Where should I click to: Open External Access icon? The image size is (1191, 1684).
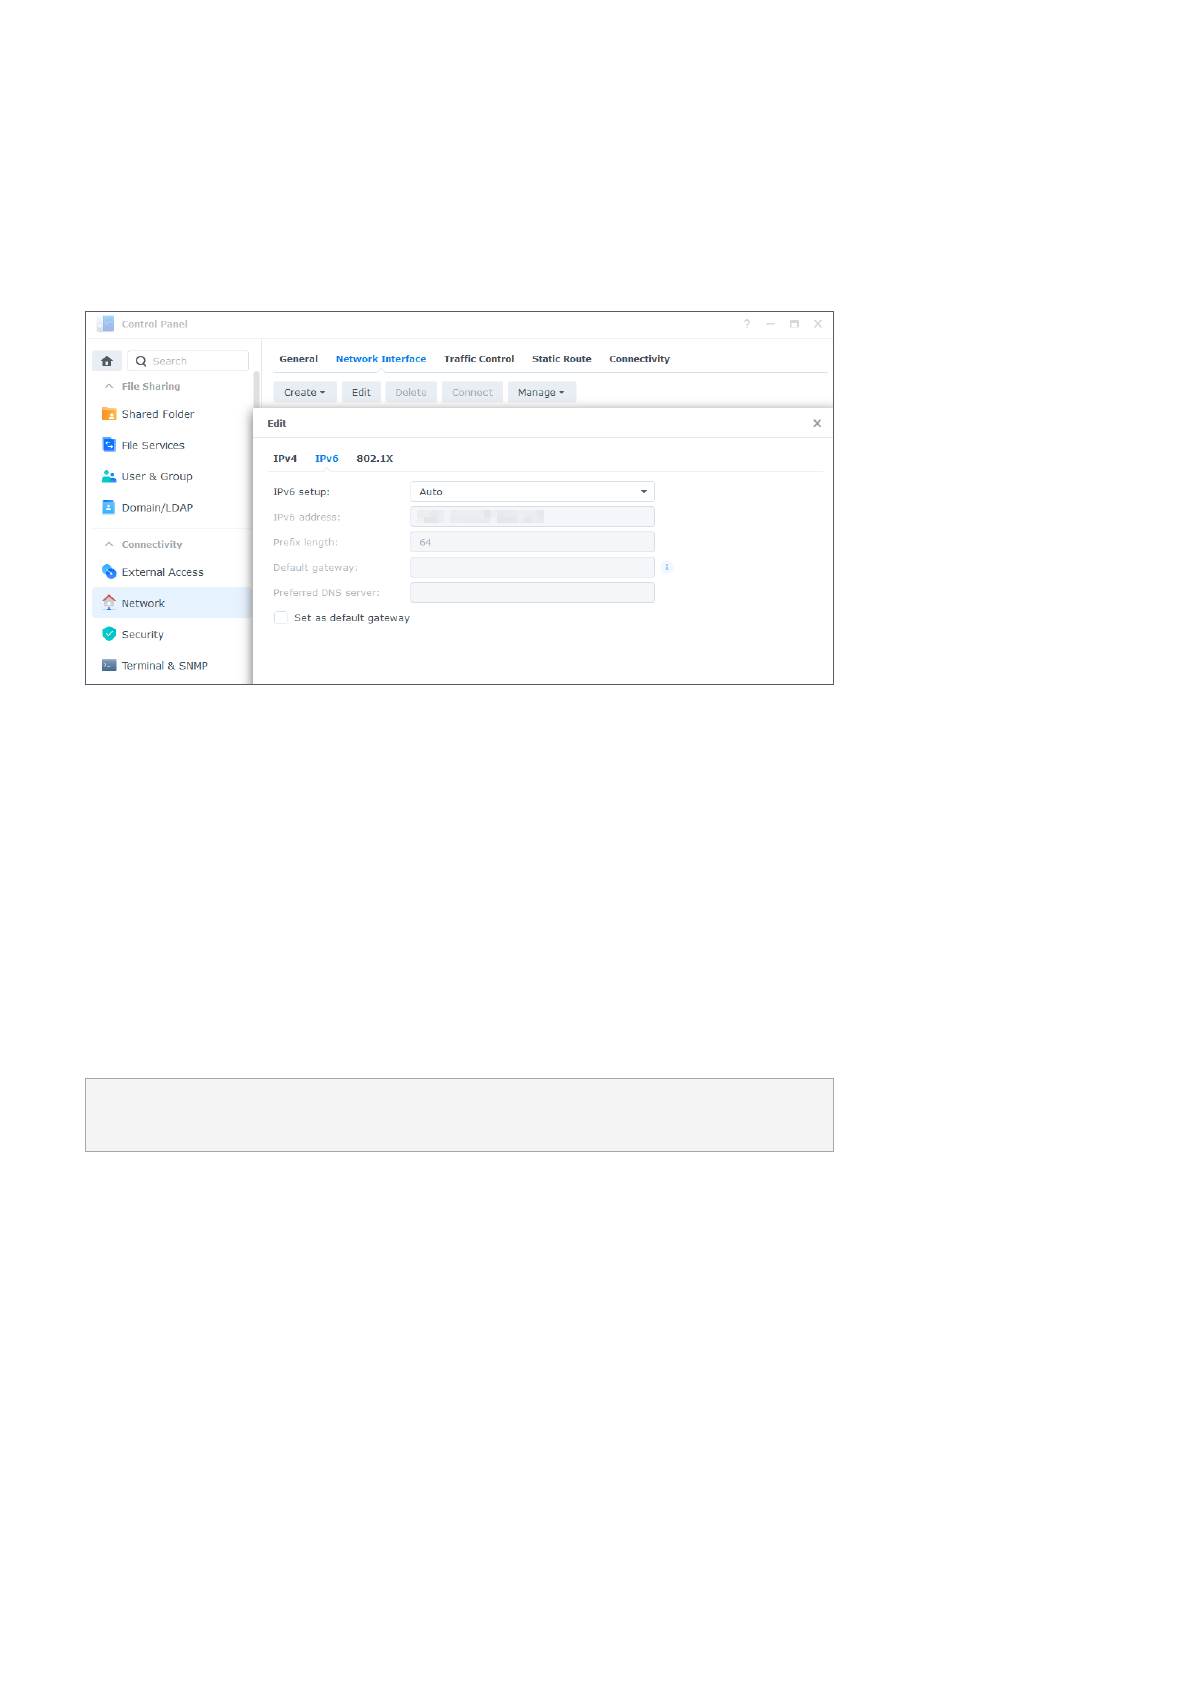[109, 572]
